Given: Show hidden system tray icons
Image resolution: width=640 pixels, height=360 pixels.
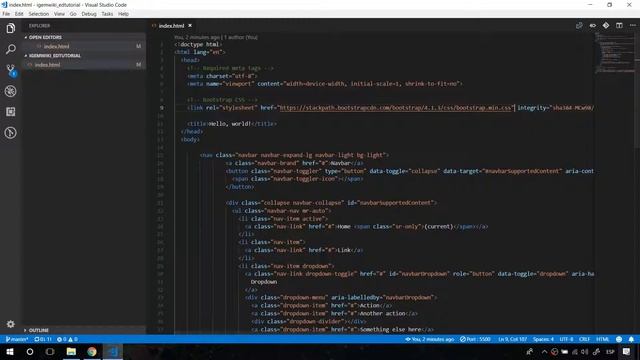Looking at the screenshot, I should pos(544,351).
